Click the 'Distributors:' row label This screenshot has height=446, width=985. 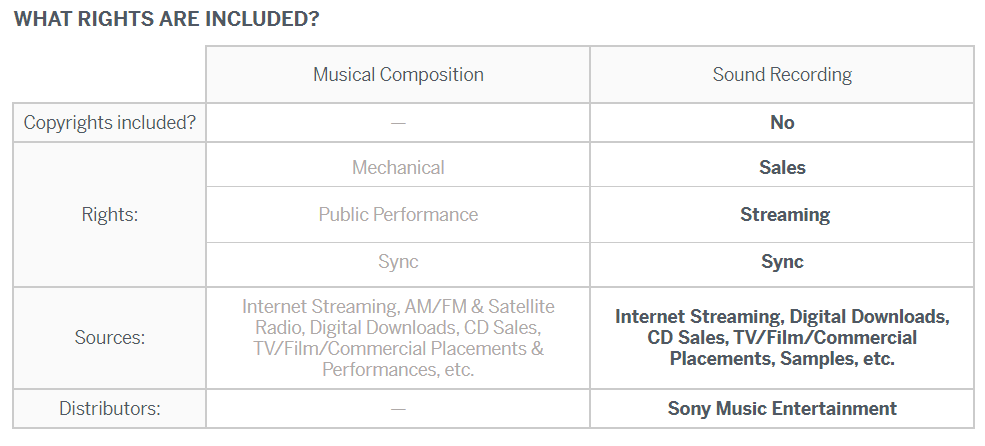(110, 408)
